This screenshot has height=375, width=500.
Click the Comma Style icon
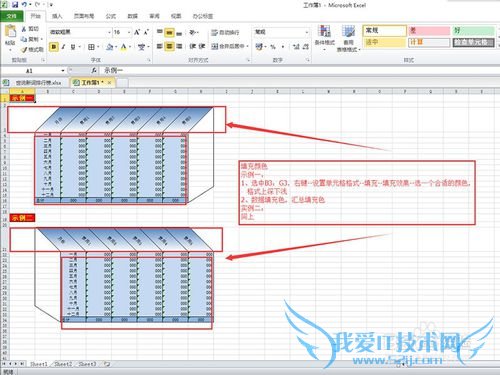[x=283, y=47]
